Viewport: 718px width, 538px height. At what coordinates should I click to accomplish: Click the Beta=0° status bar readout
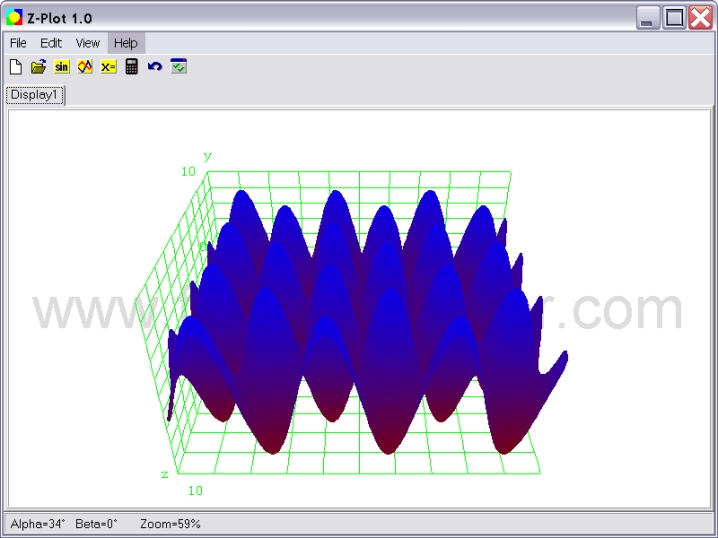[96, 524]
